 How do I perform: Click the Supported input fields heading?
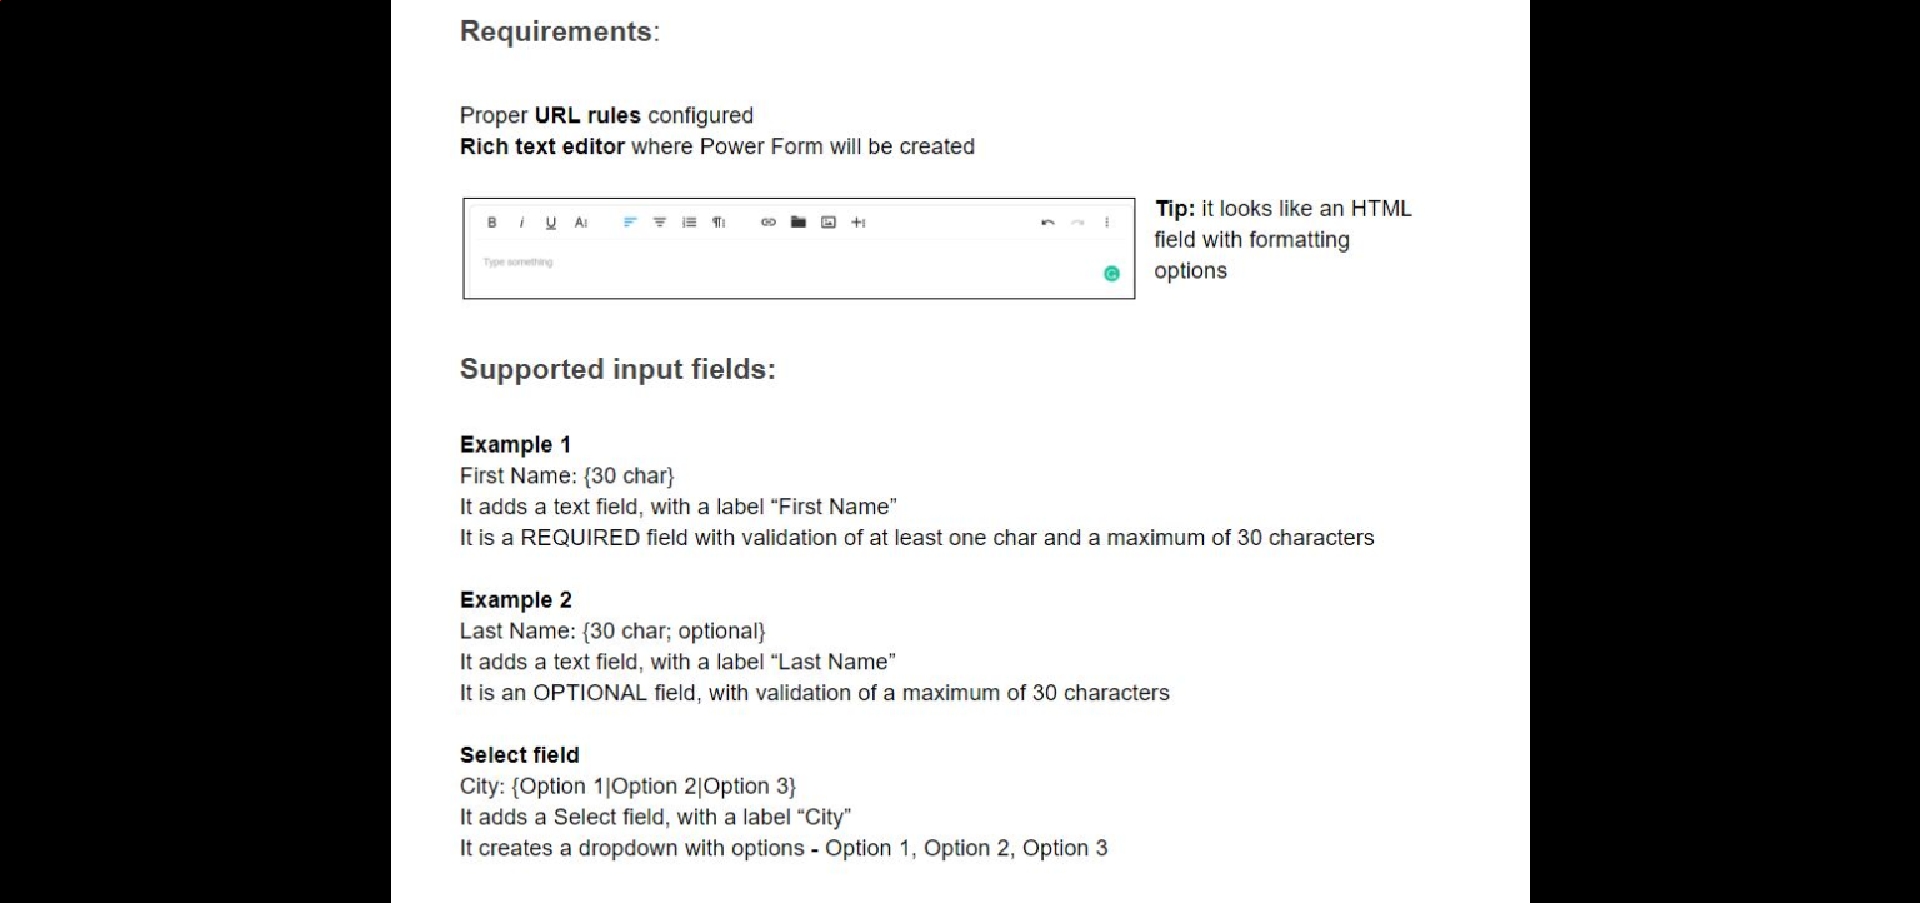click(617, 370)
